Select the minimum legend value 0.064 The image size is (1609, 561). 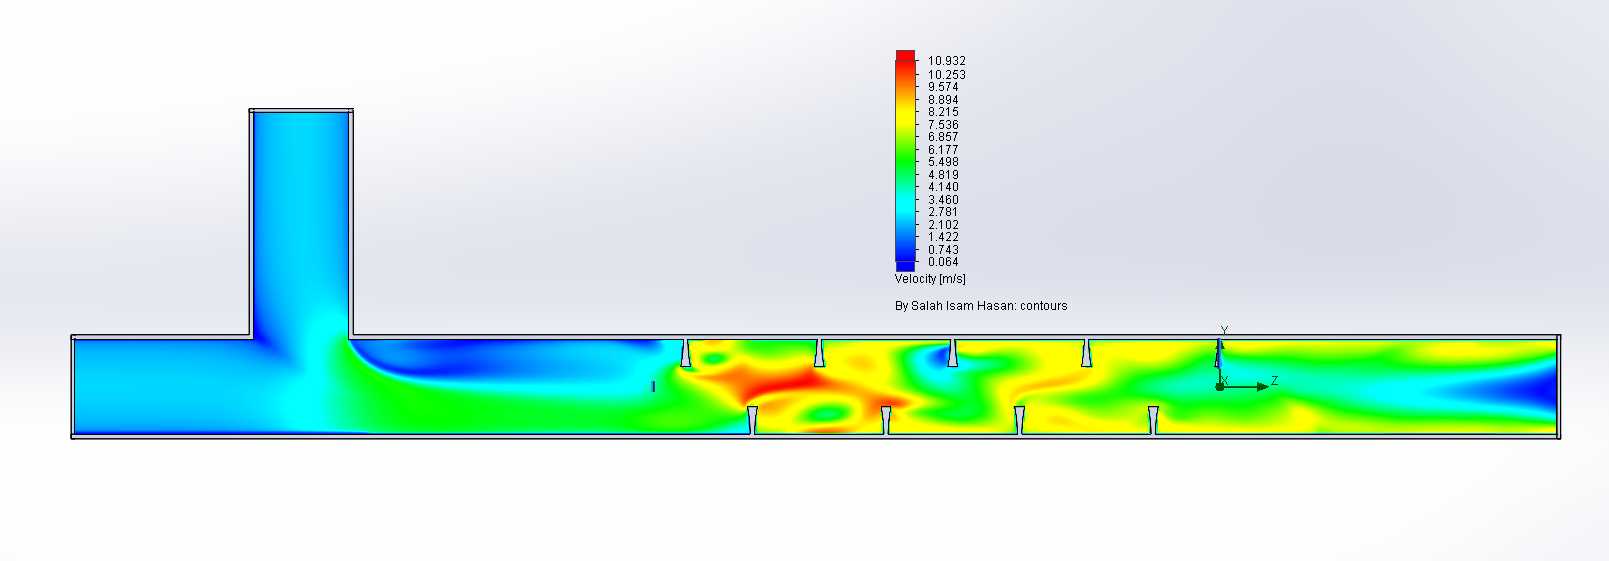pyautogui.click(x=942, y=262)
